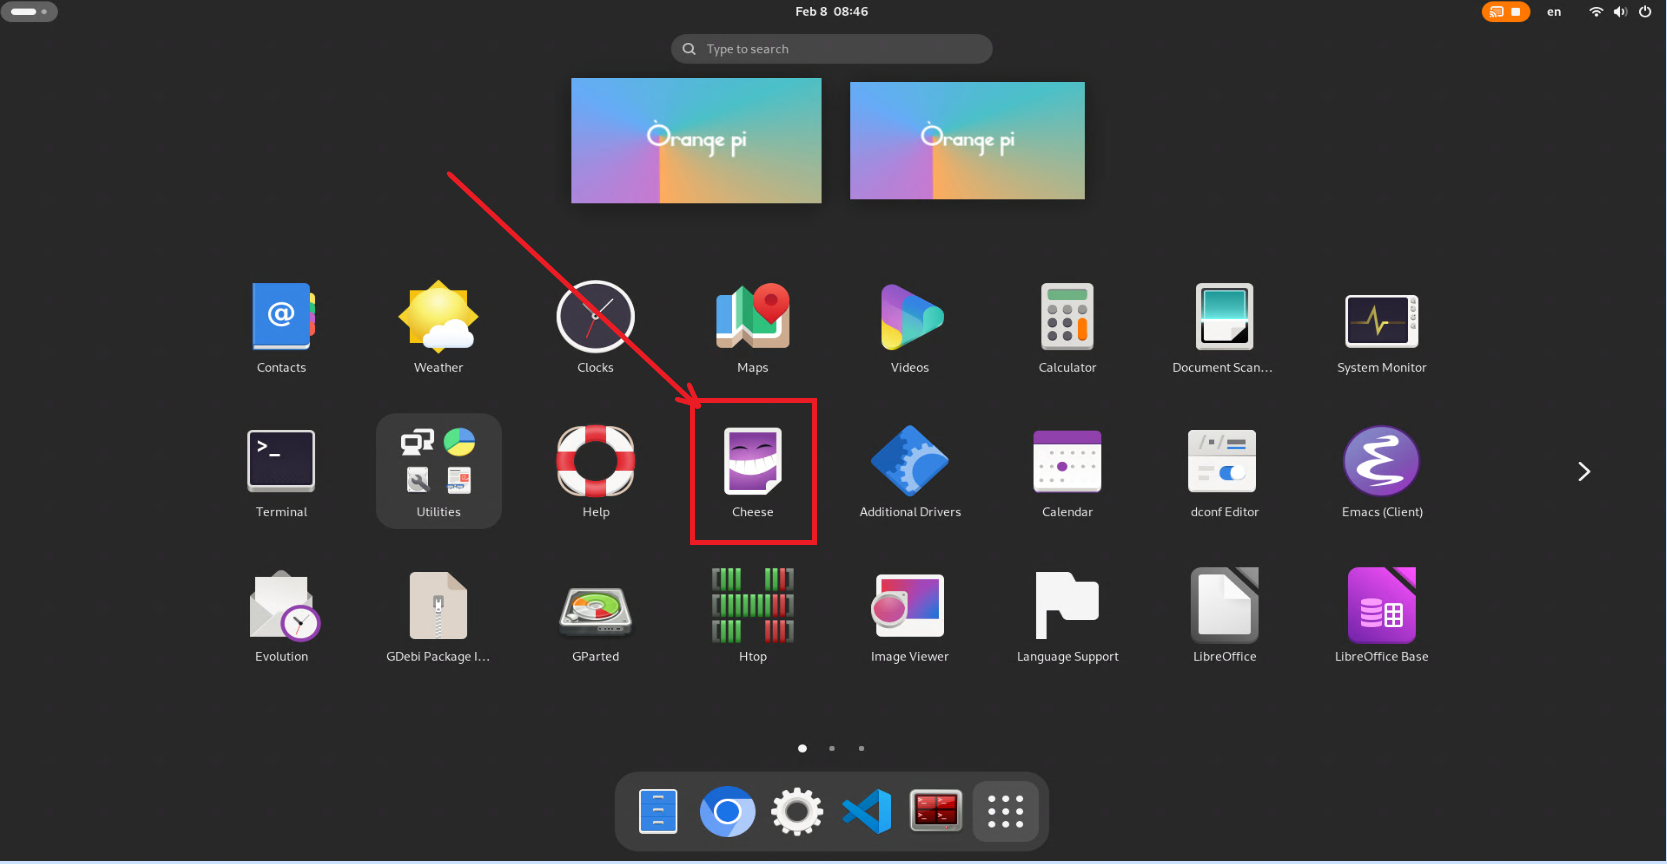
Task: Open the 'en' input language menu
Action: [x=1553, y=12]
